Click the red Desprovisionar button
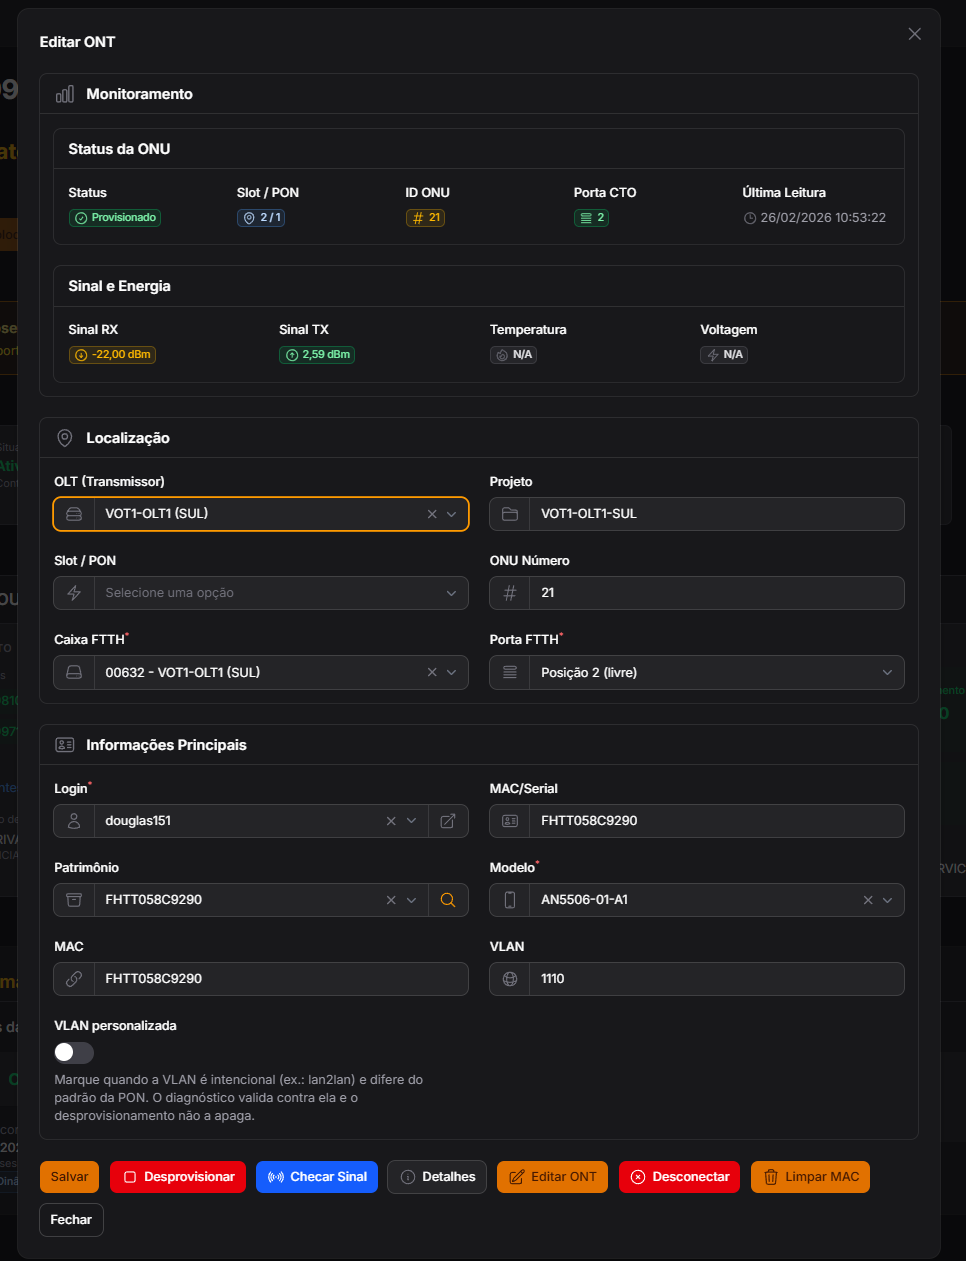Image resolution: width=966 pixels, height=1261 pixels. (179, 1177)
